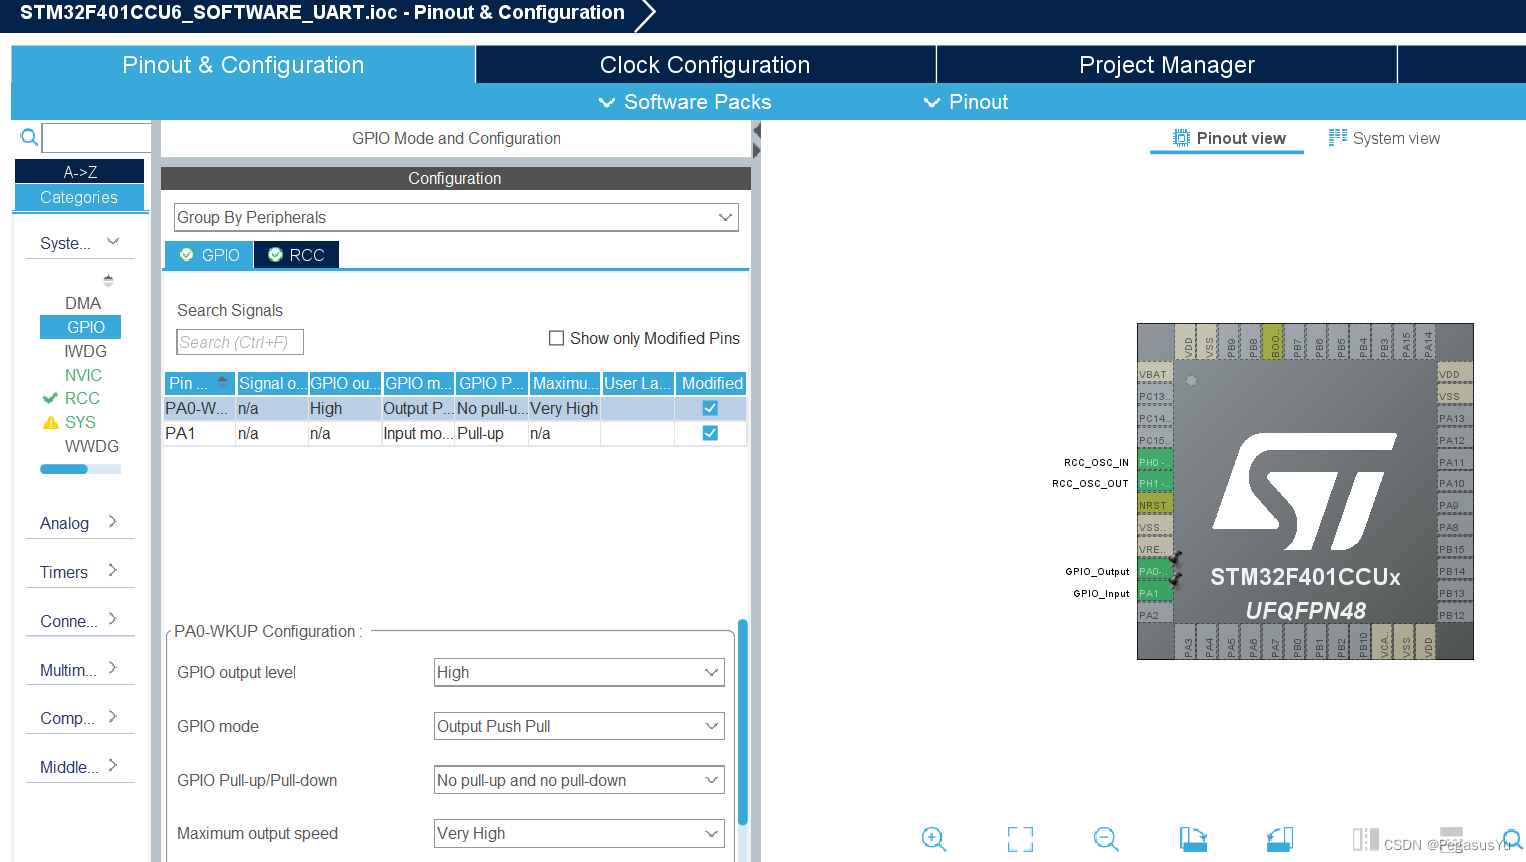Click the yellow warning icon next to SYS
Image resolution: width=1526 pixels, height=862 pixels.
point(50,422)
